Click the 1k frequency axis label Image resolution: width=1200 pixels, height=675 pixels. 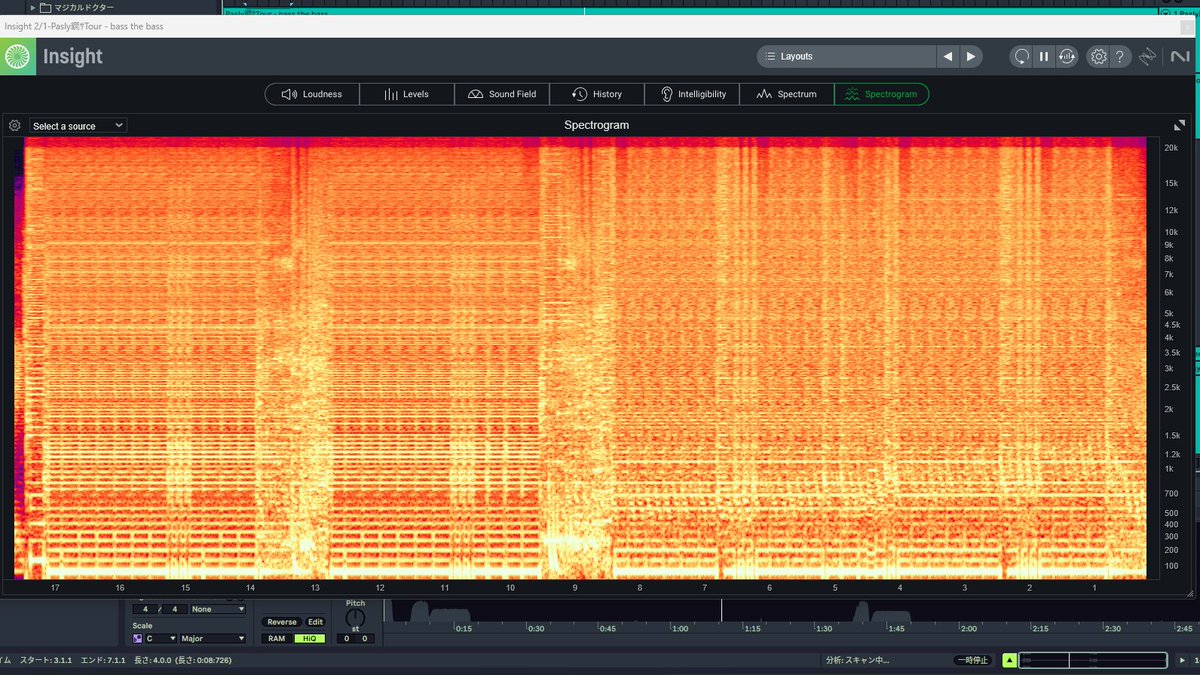click(1168, 468)
